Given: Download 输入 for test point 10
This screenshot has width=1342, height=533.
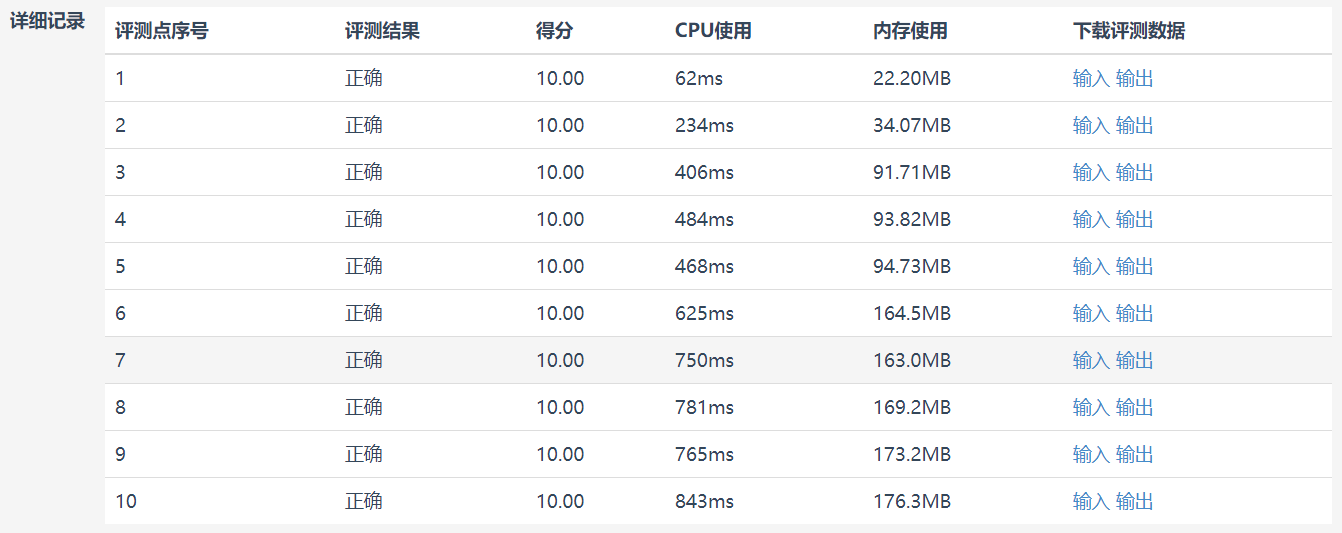Looking at the screenshot, I should click(x=1091, y=501).
